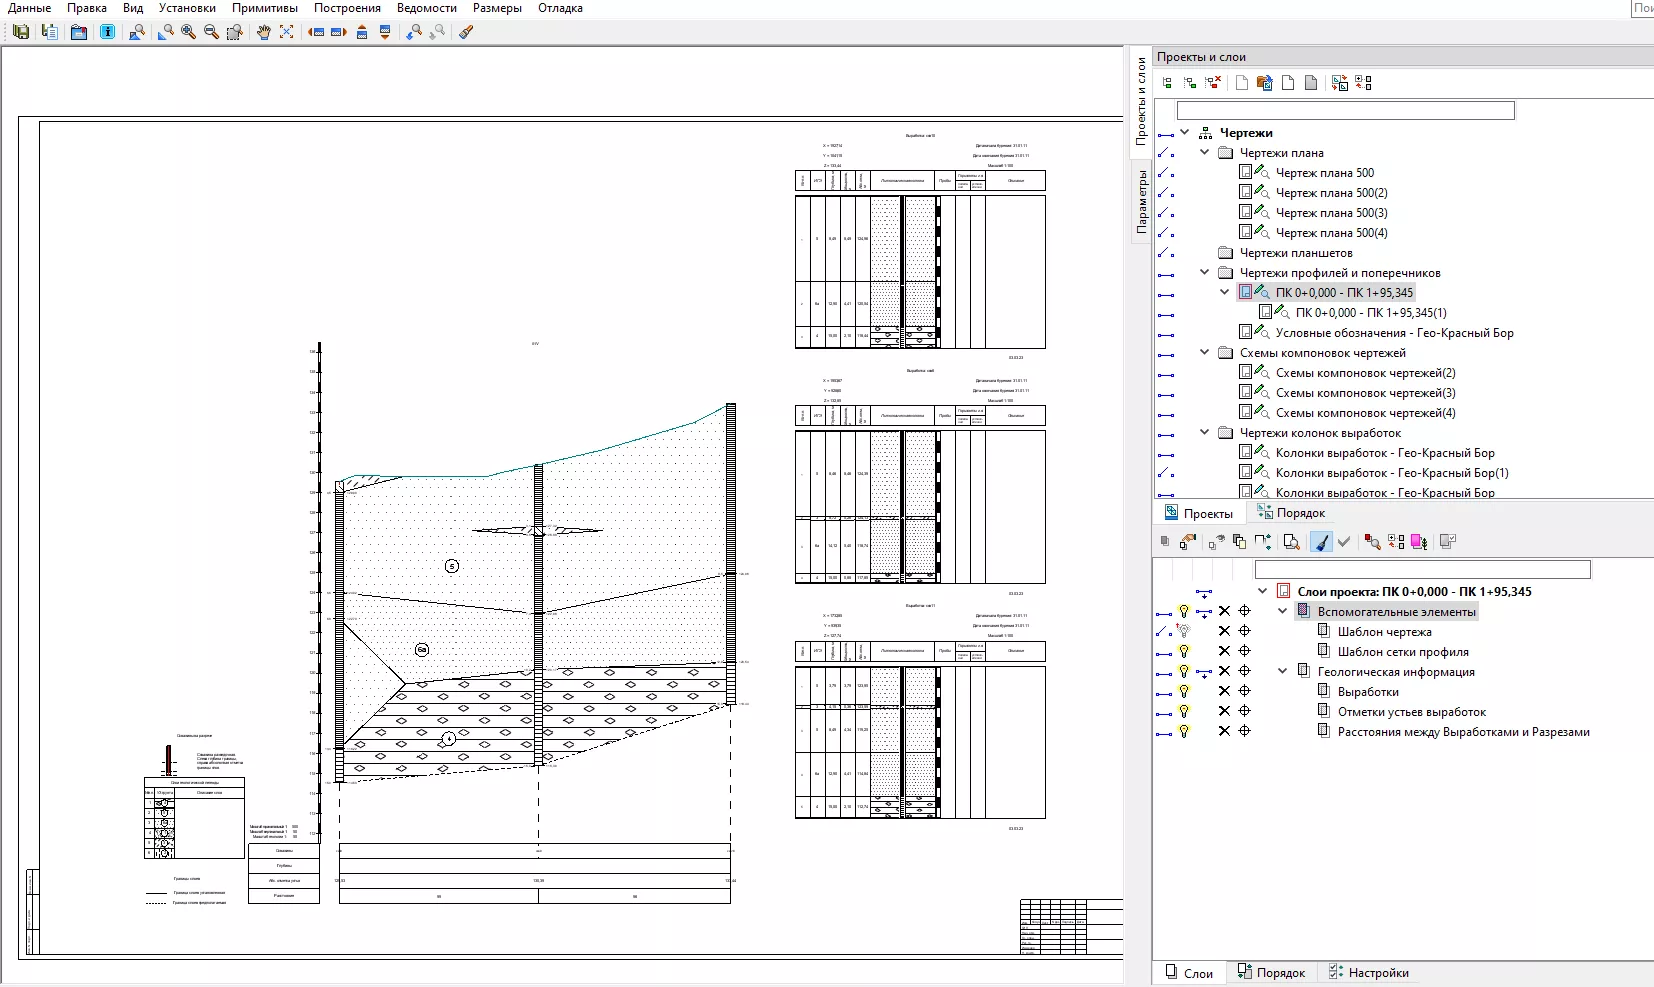1654x987 pixels.
Task: Click the delete tree node red X icon
Action: 1213,83
